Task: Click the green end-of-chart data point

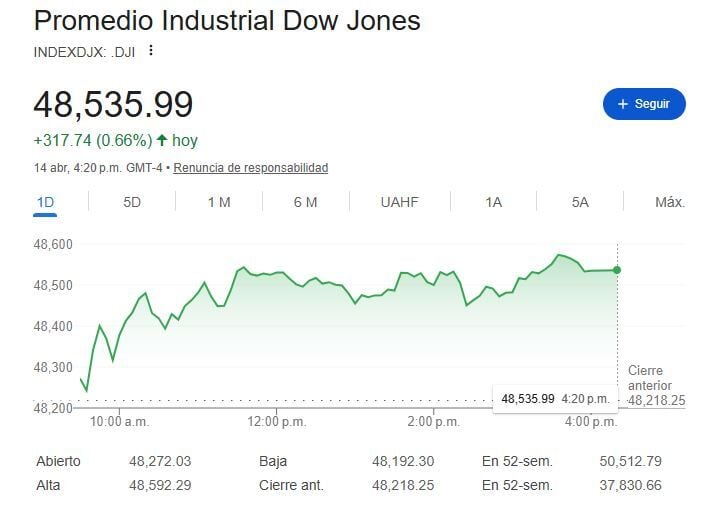Action: point(617,270)
